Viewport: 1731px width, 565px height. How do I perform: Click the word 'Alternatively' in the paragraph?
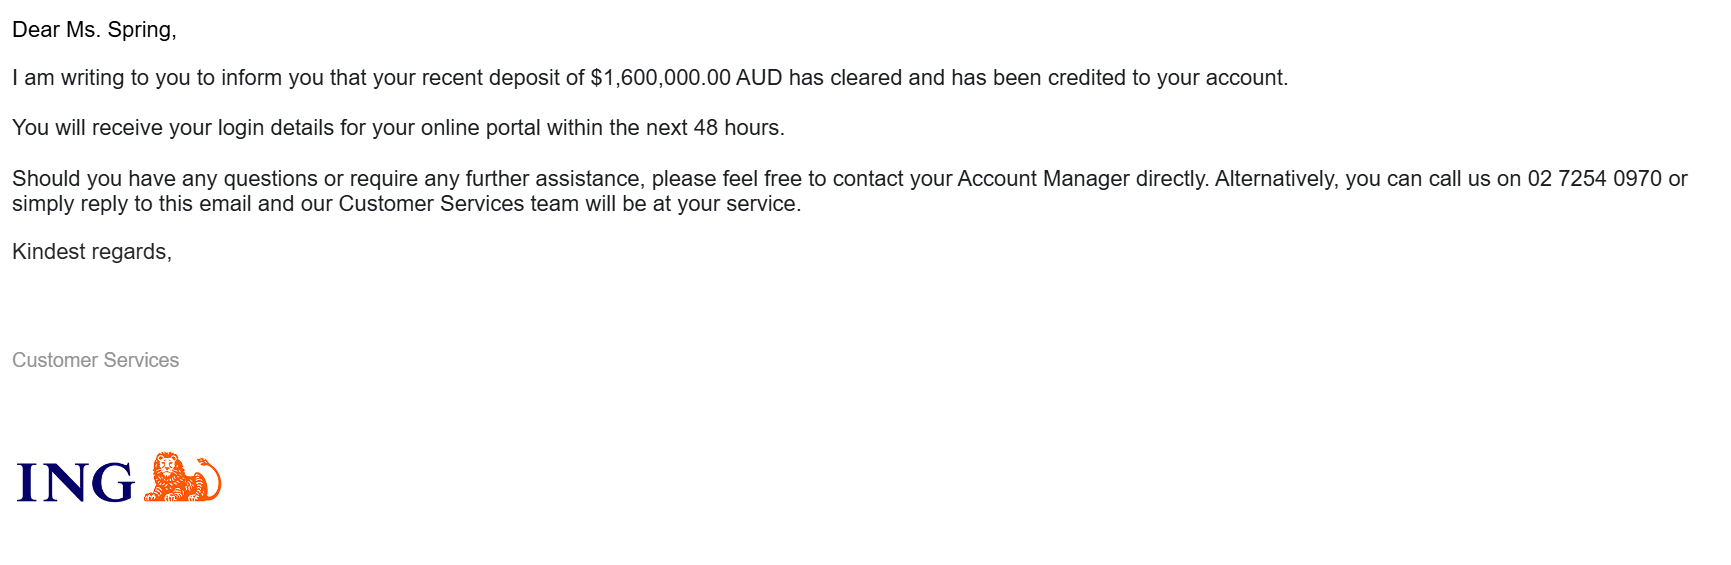click(1275, 179)
